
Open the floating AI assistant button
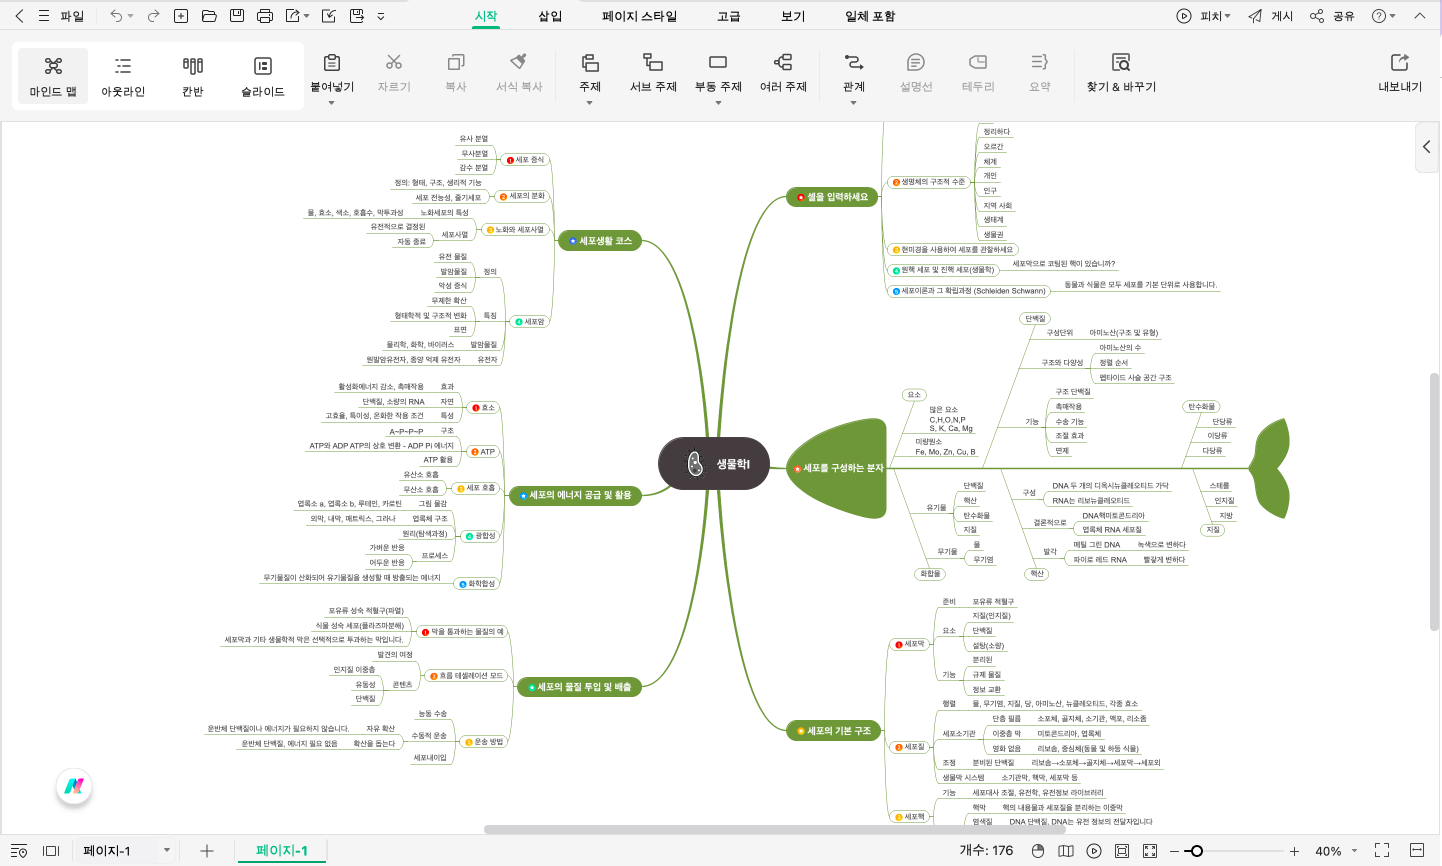74,786
